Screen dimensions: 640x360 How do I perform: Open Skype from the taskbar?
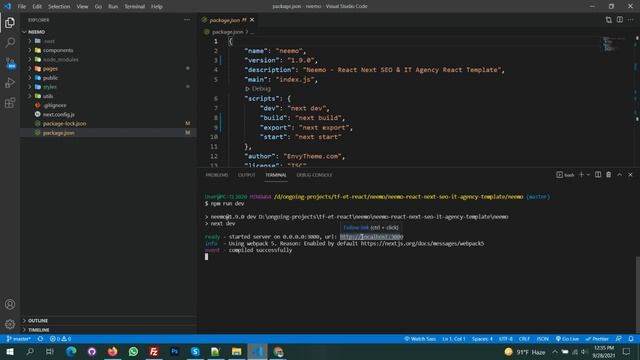point(195,351)
